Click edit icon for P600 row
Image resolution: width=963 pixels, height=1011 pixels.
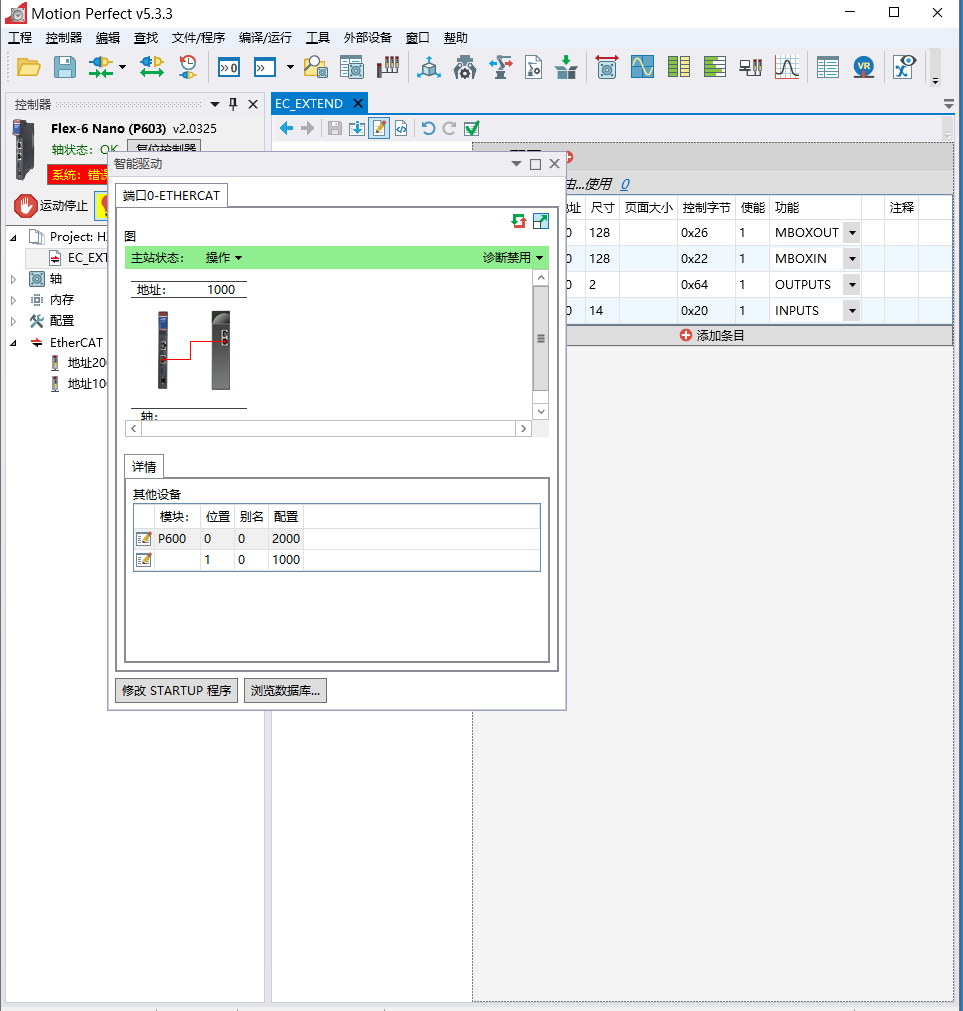144,538
